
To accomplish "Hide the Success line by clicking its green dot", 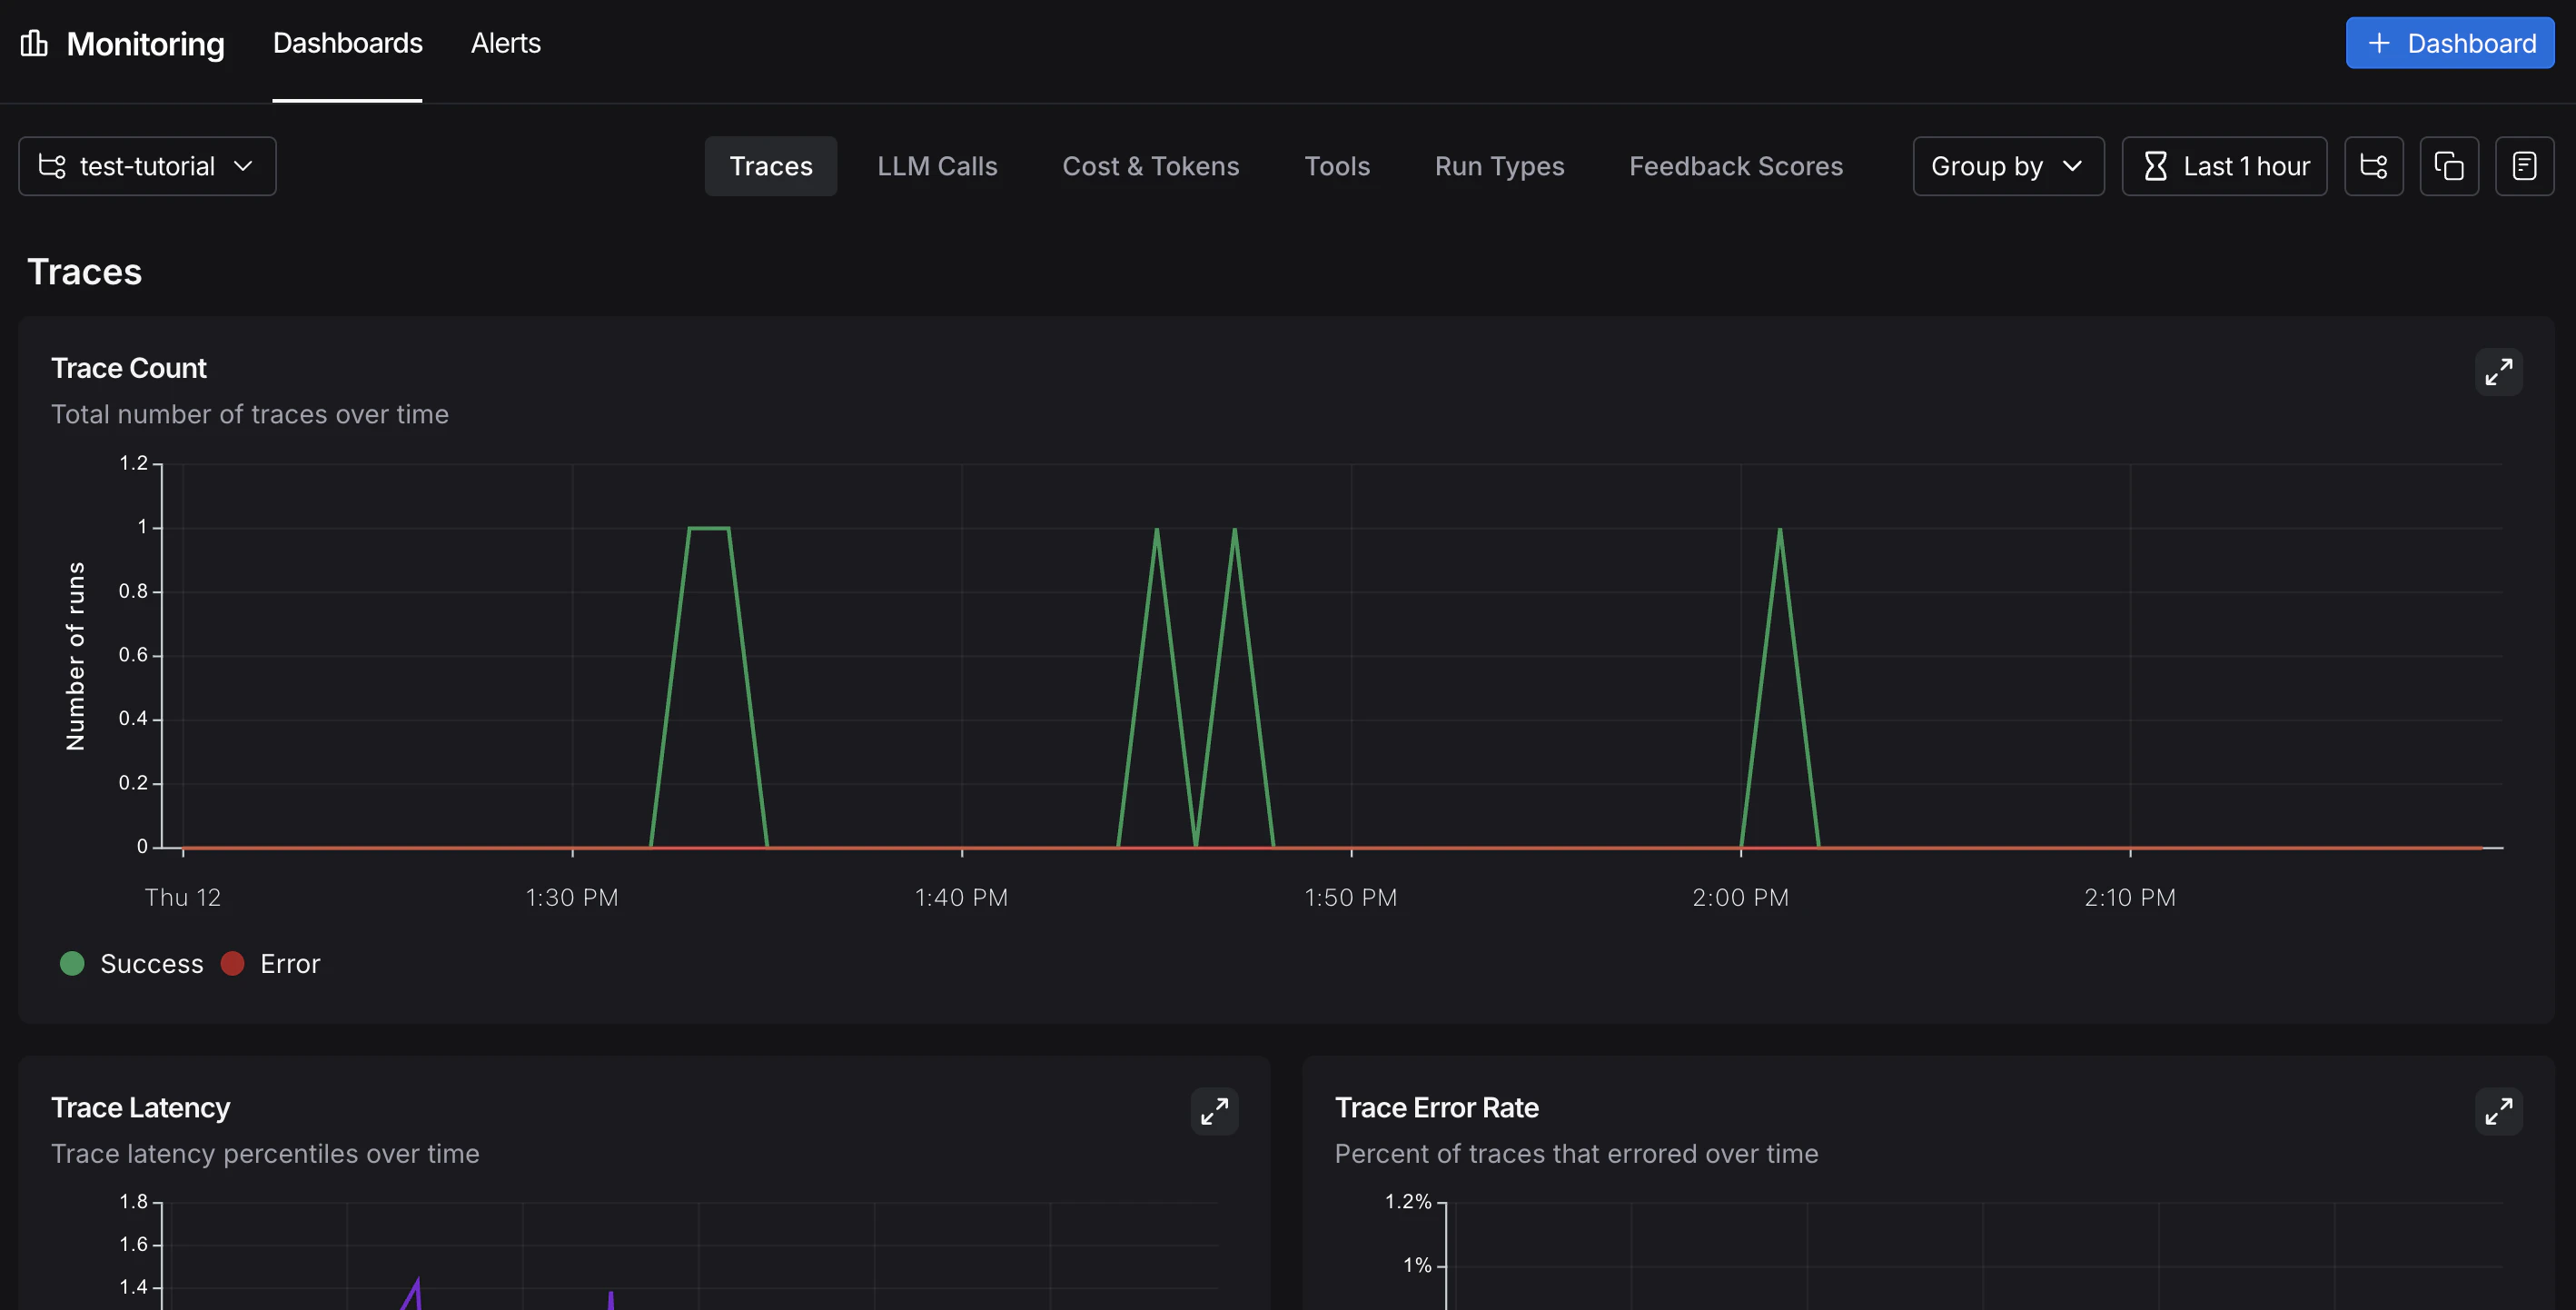I will pyautogui.click(x=71, y=963).
